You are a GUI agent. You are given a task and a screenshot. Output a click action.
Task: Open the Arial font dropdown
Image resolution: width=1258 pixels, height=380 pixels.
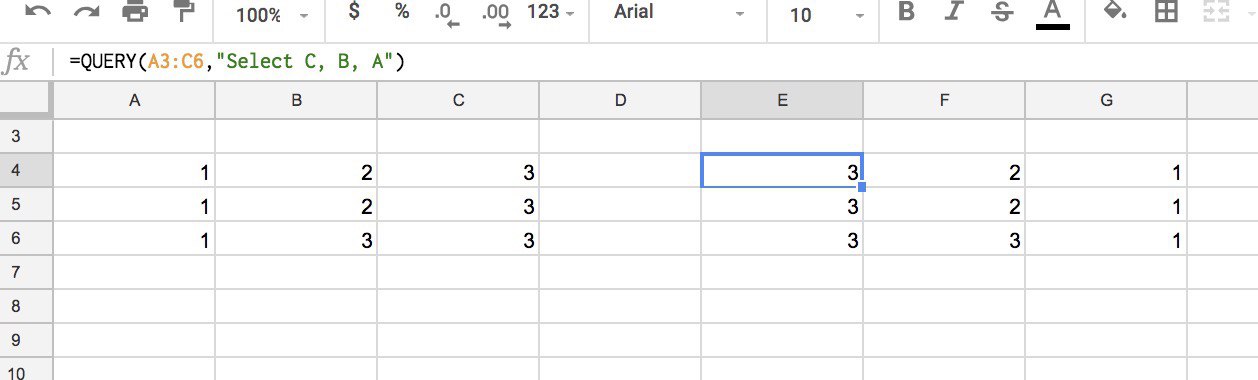click(x=679, y=14)
